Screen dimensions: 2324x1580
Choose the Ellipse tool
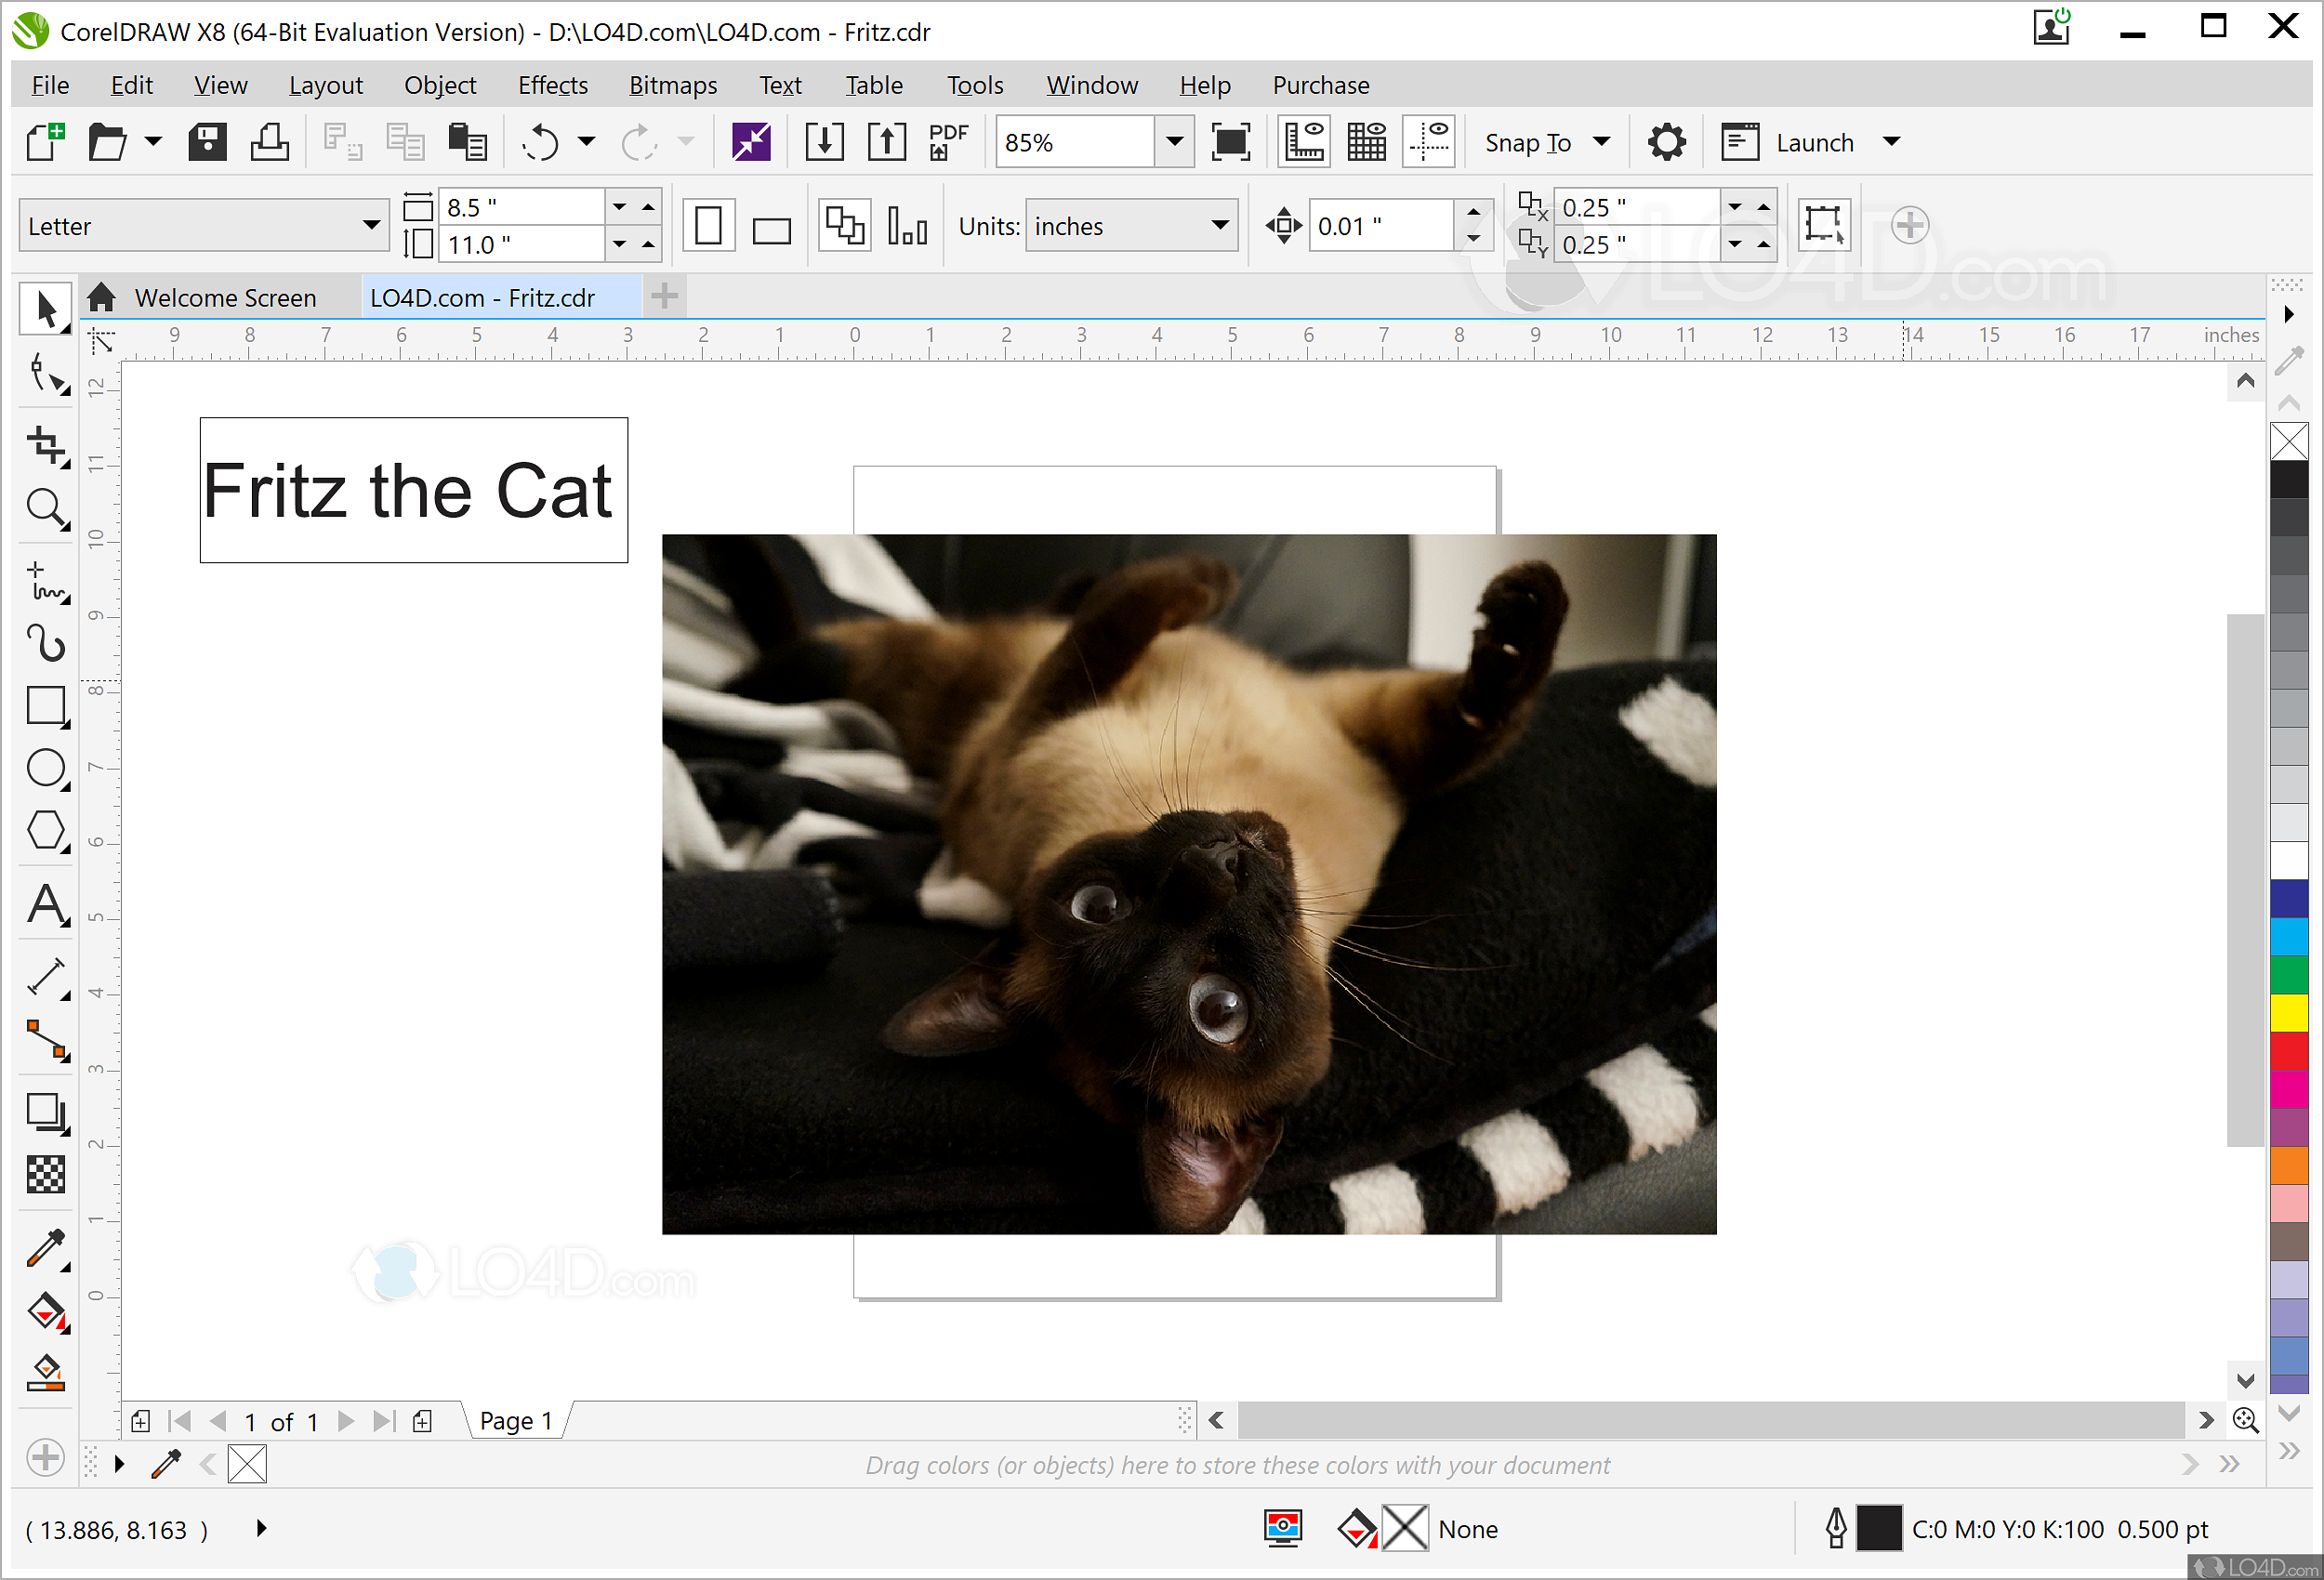tap(45, 769)
